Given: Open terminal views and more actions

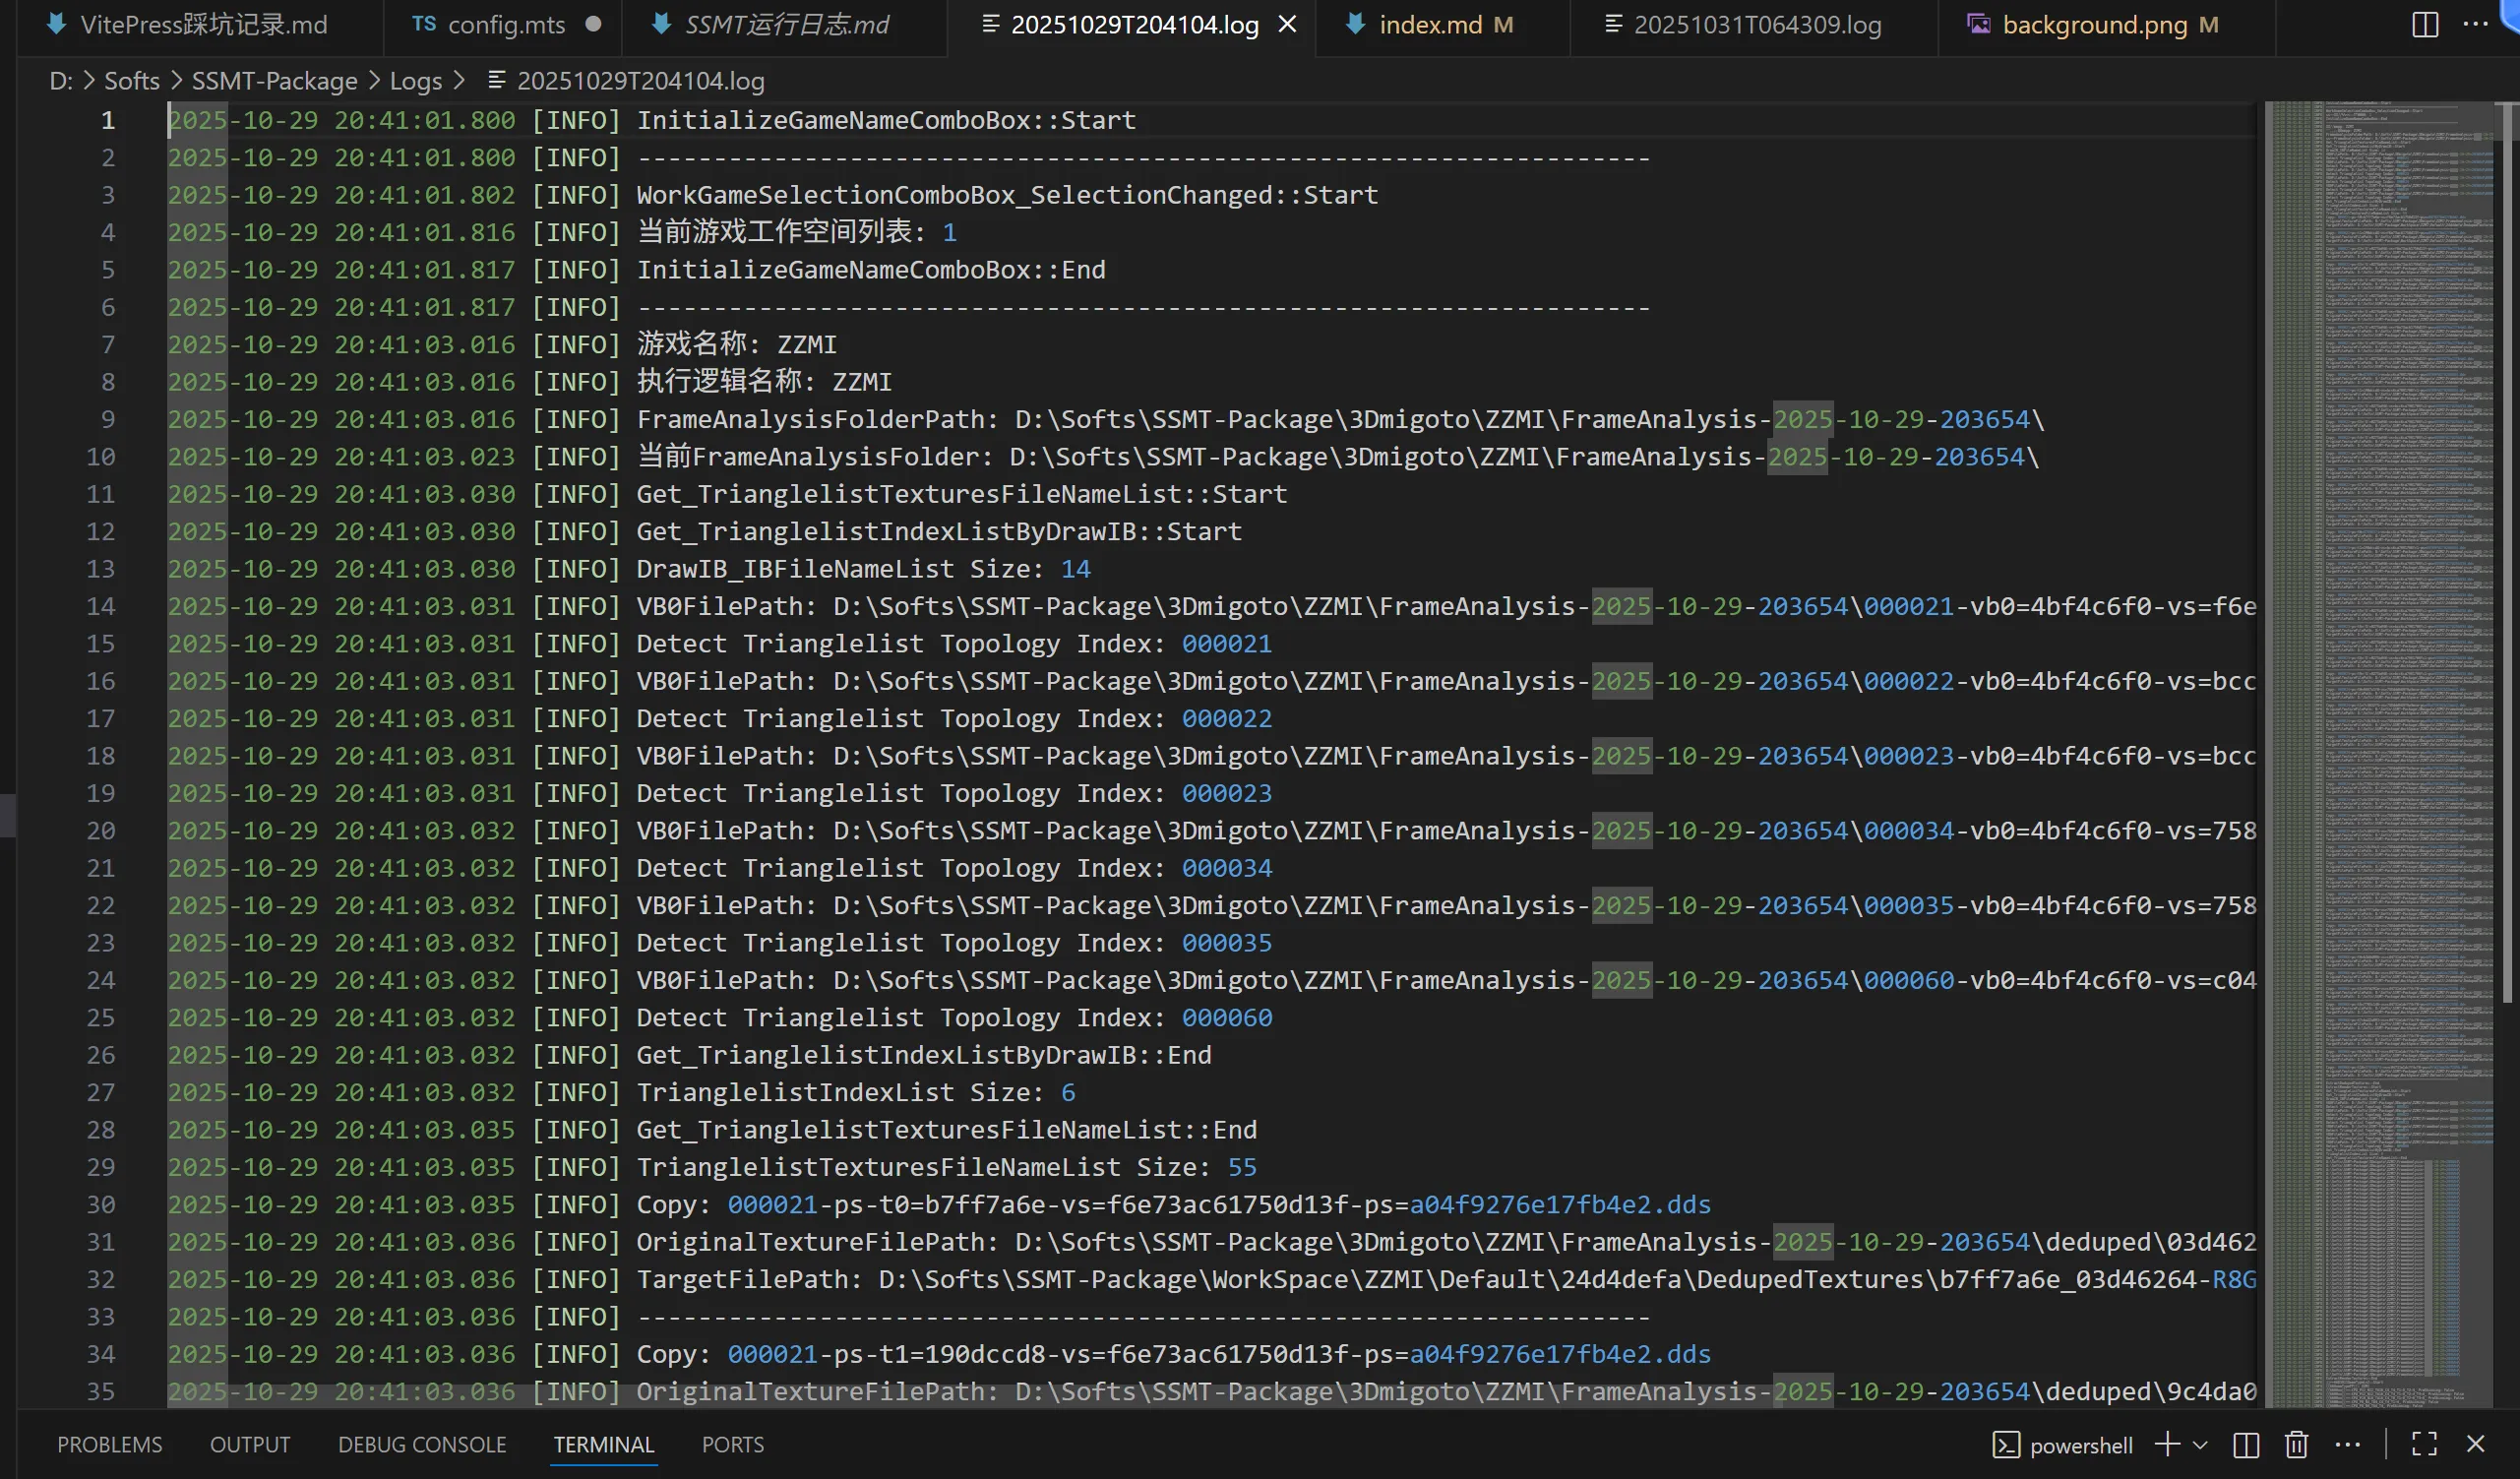Looking at the screenshot, I should point(2347,1444).
